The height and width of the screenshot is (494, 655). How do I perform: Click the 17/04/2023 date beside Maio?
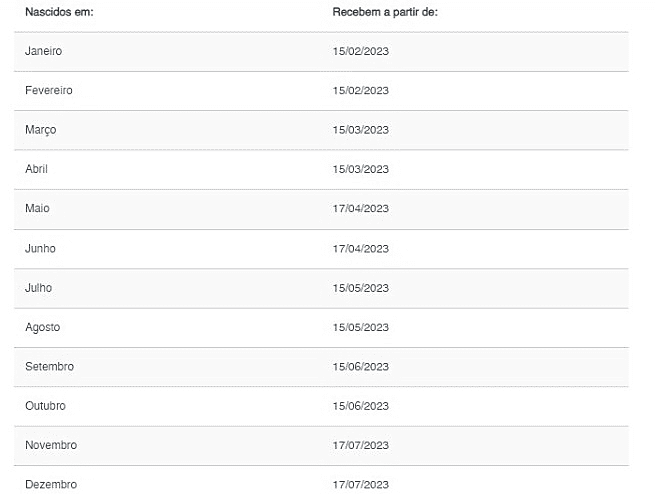(360, 209)
